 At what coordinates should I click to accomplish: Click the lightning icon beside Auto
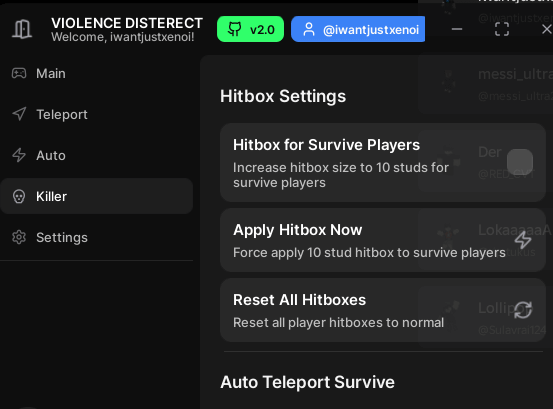pyautogui.click(x=19, y=155)
